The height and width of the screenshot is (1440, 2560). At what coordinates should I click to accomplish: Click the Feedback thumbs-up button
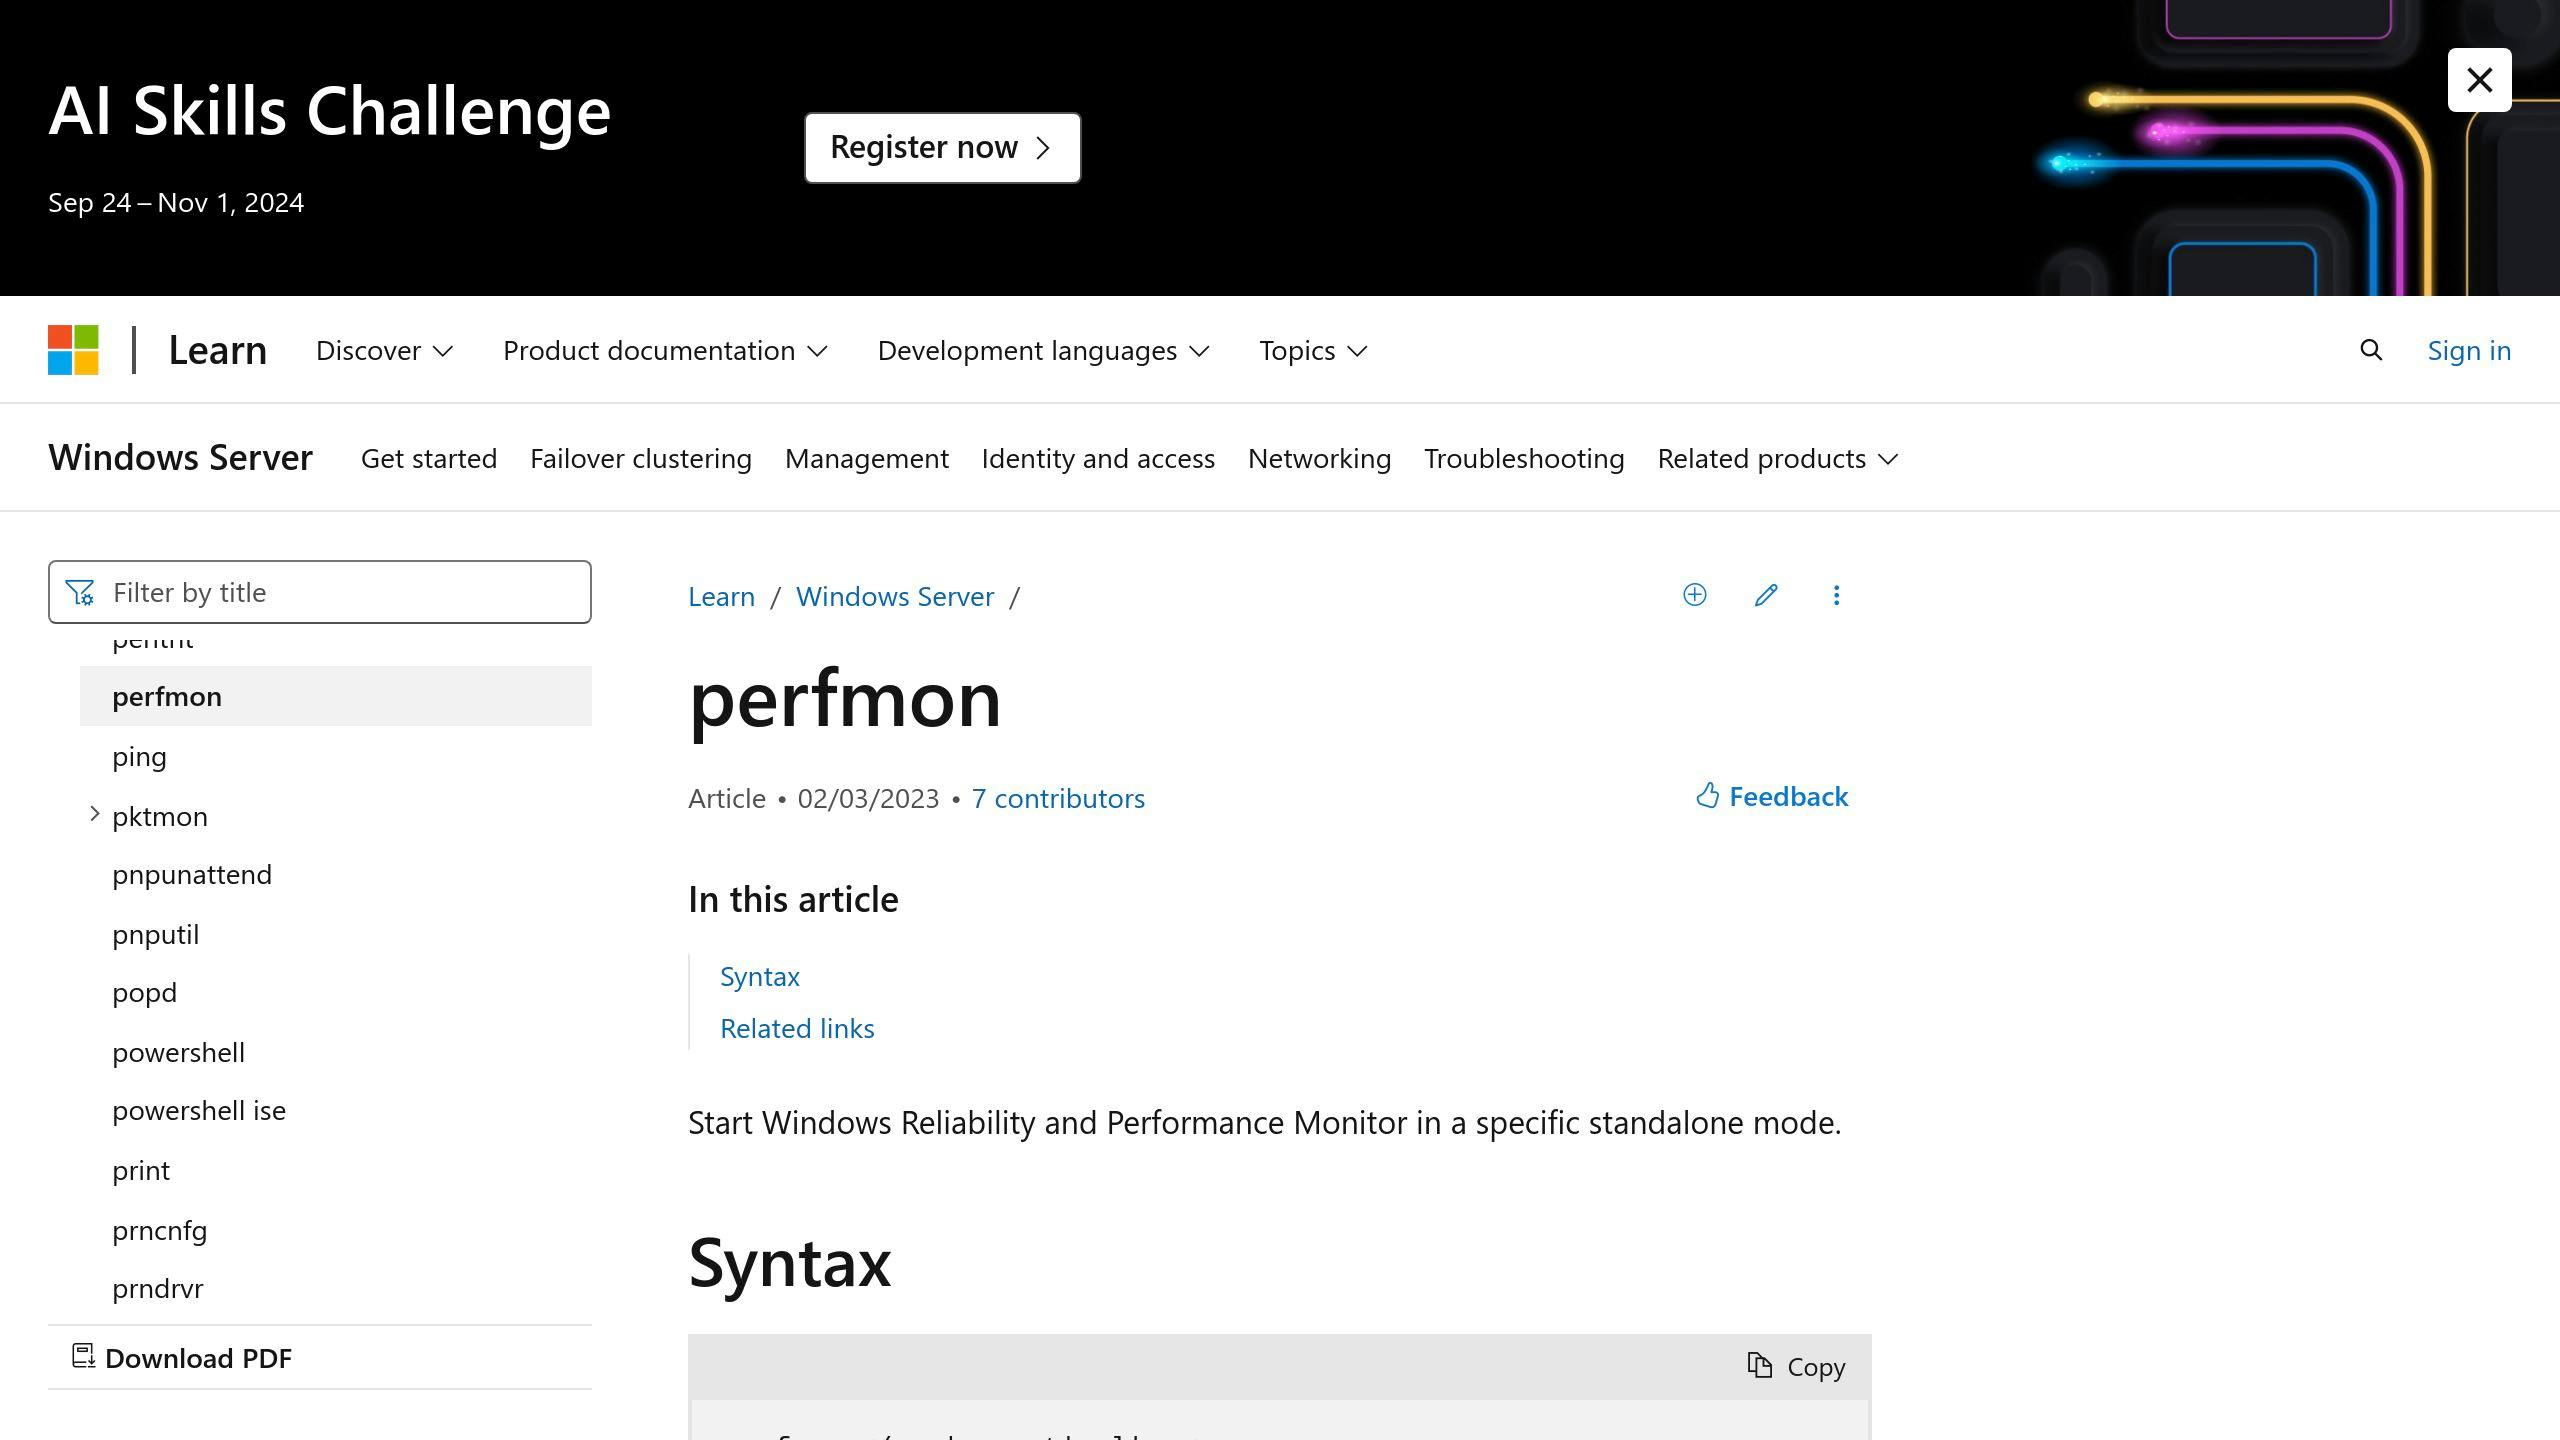(1772, 796)
